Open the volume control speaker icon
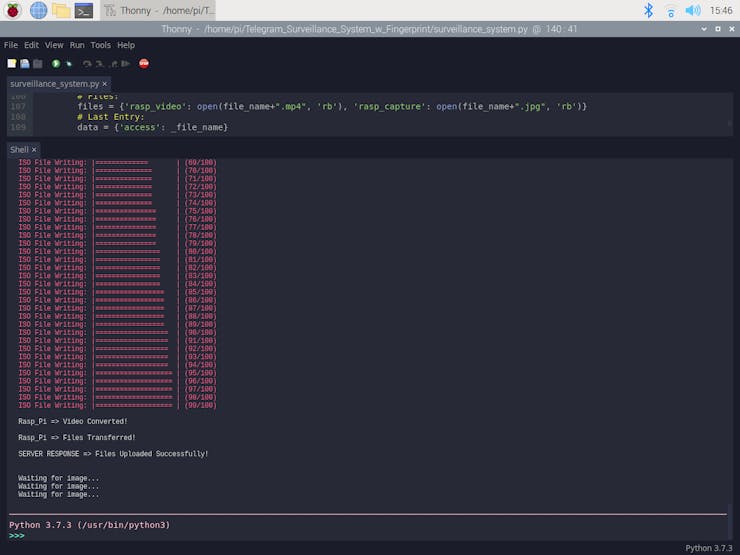This screenshot has width=740, height=555. (692, 10)
